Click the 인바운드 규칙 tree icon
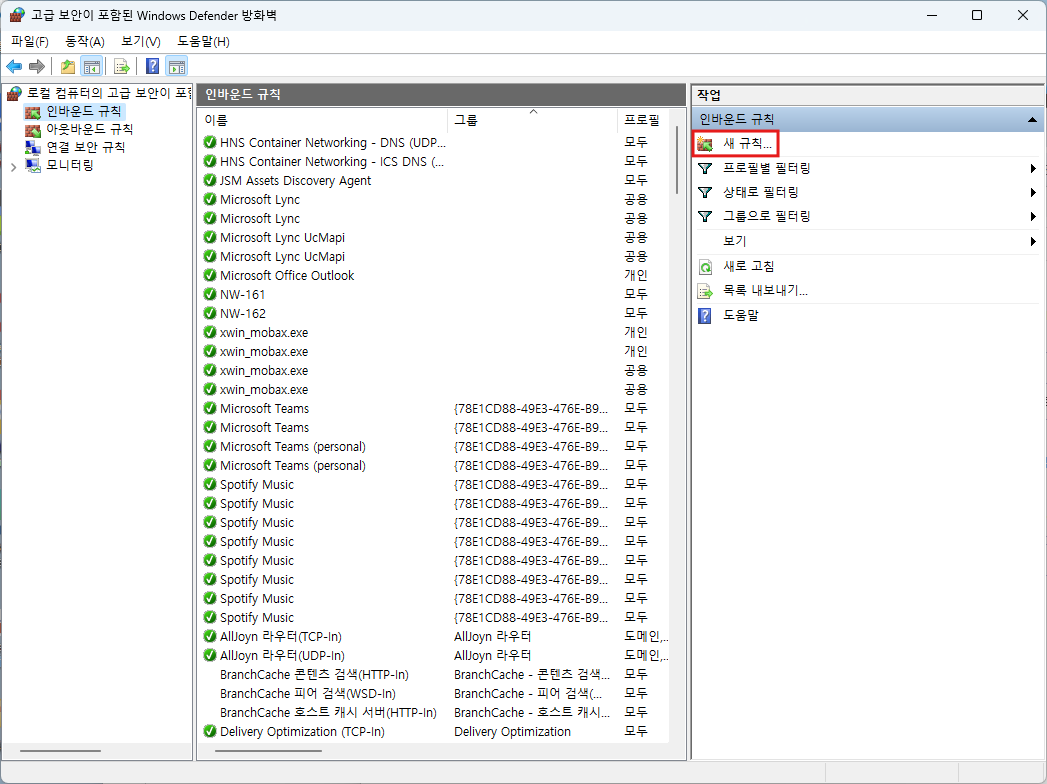The width and height of the screenshot is (1047, 784). coord(33,112)
